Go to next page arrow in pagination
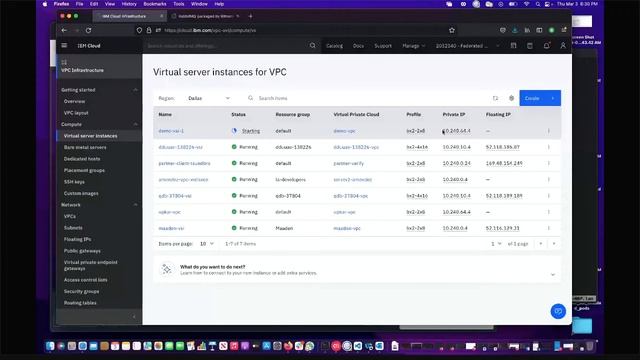This screenshot has width=640, height=360. point(554,244)
